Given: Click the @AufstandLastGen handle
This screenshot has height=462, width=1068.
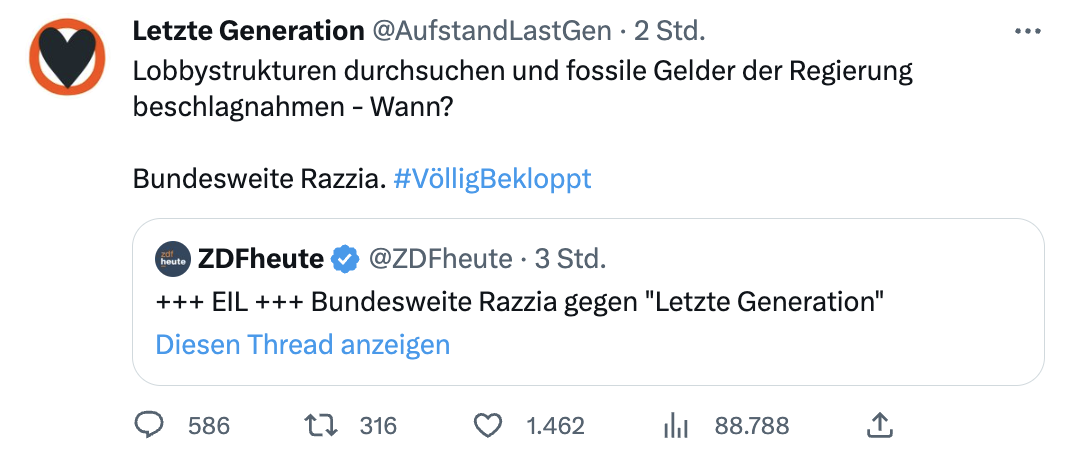Looking at the screenshot, I should click(x=491, y=32).
